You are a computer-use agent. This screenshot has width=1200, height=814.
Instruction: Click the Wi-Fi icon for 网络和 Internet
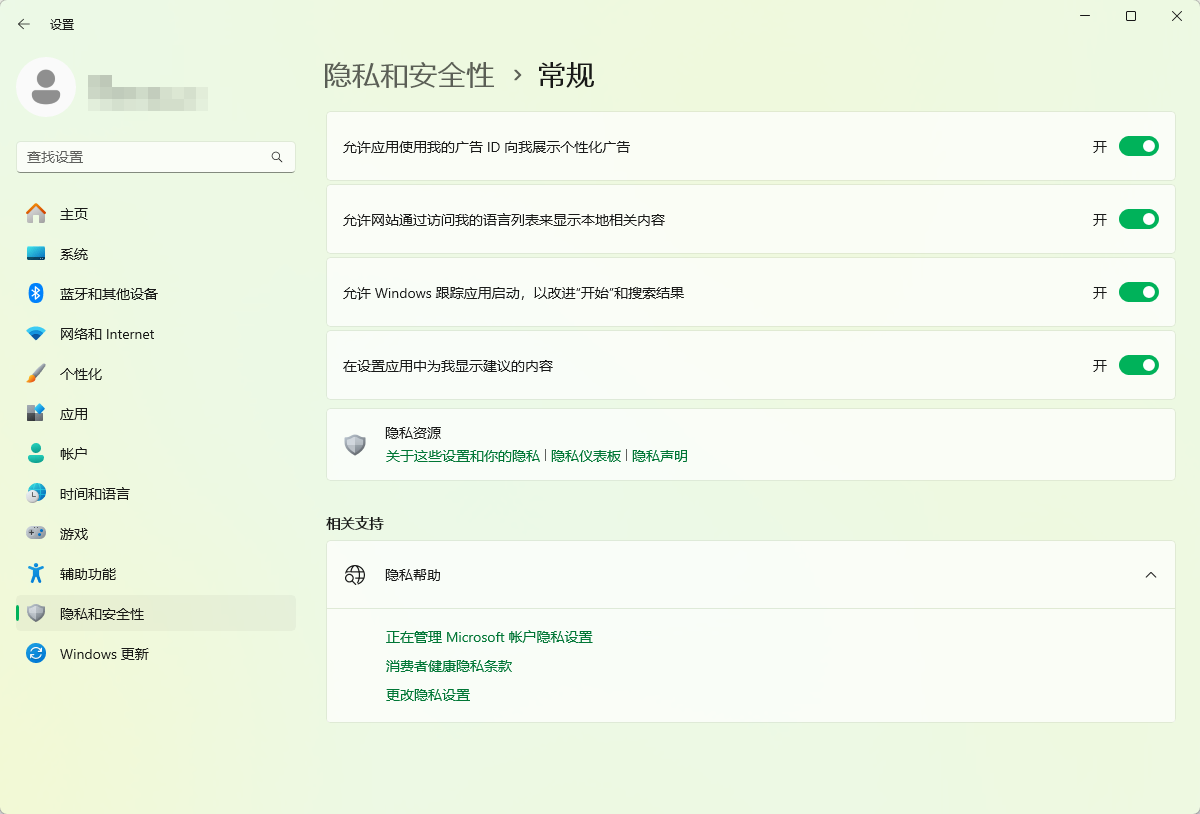36,334
